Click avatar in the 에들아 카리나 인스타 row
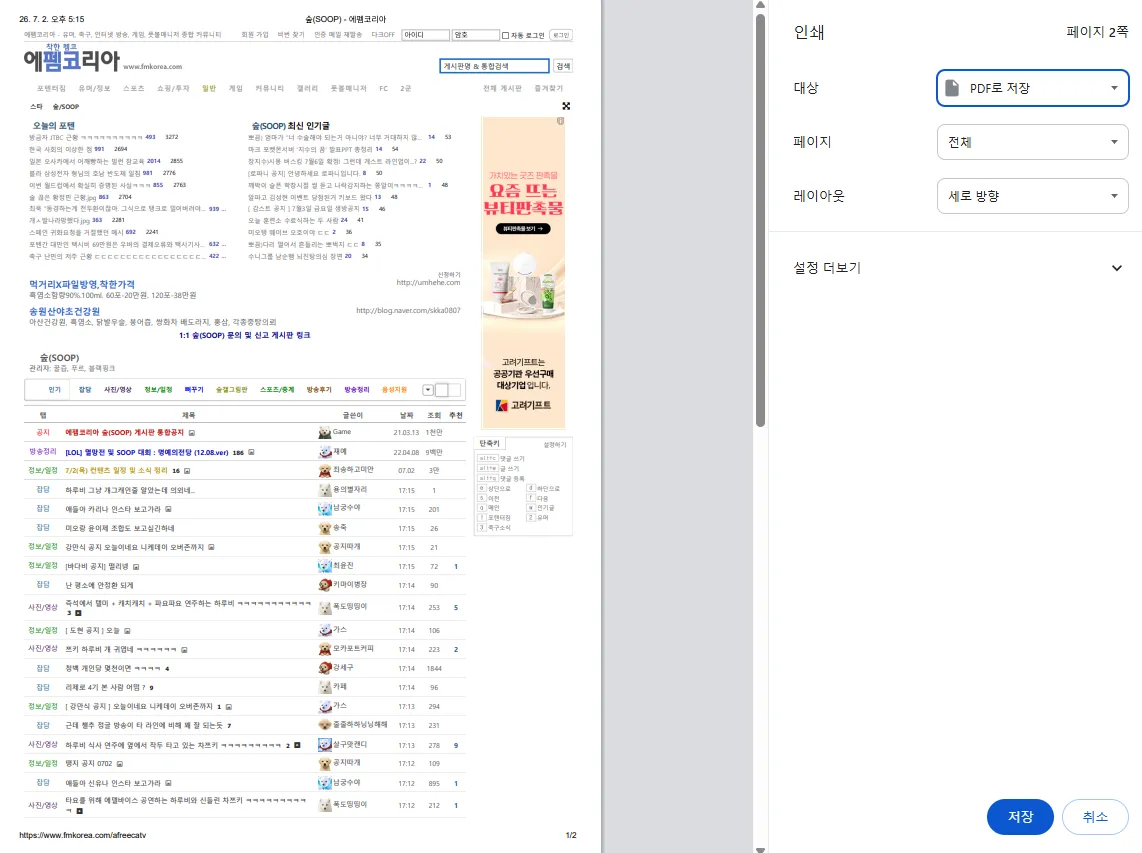 (x=325, y=509)
